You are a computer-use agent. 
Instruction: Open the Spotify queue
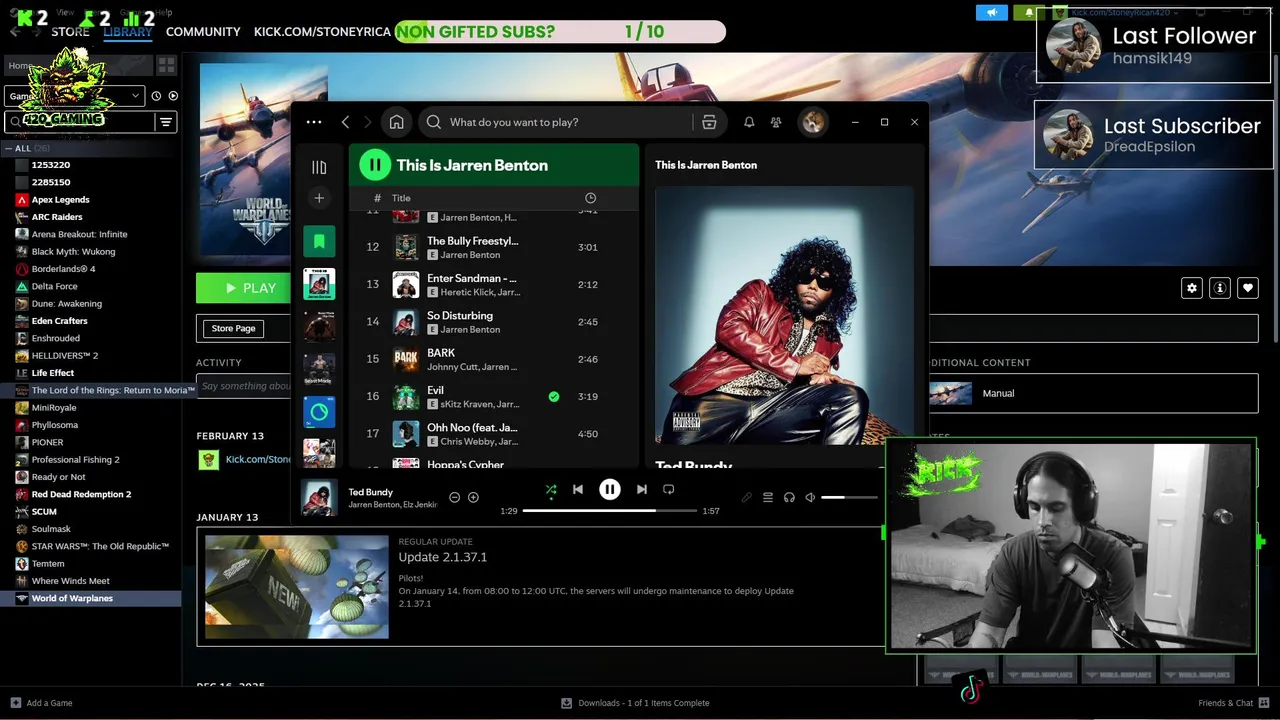pos(768,497)
